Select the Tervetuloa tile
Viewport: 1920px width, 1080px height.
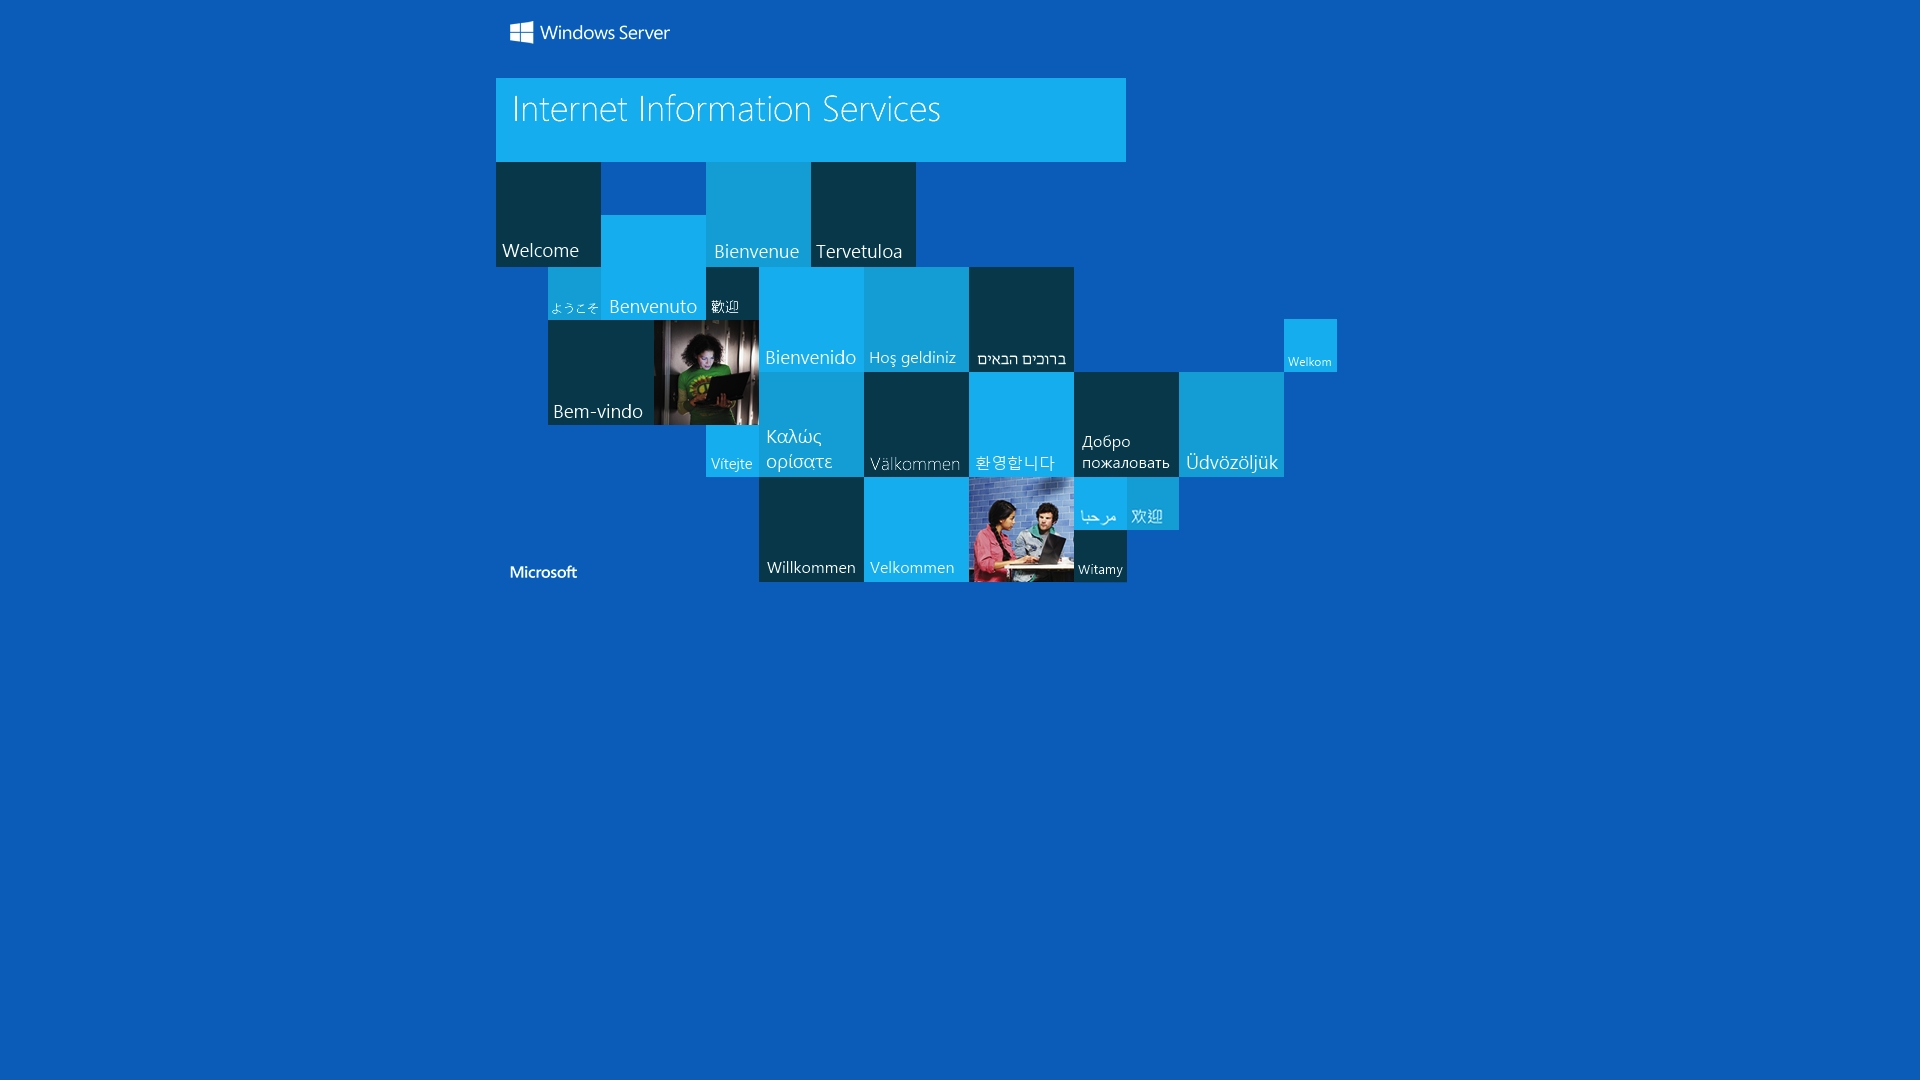(862, 214)
